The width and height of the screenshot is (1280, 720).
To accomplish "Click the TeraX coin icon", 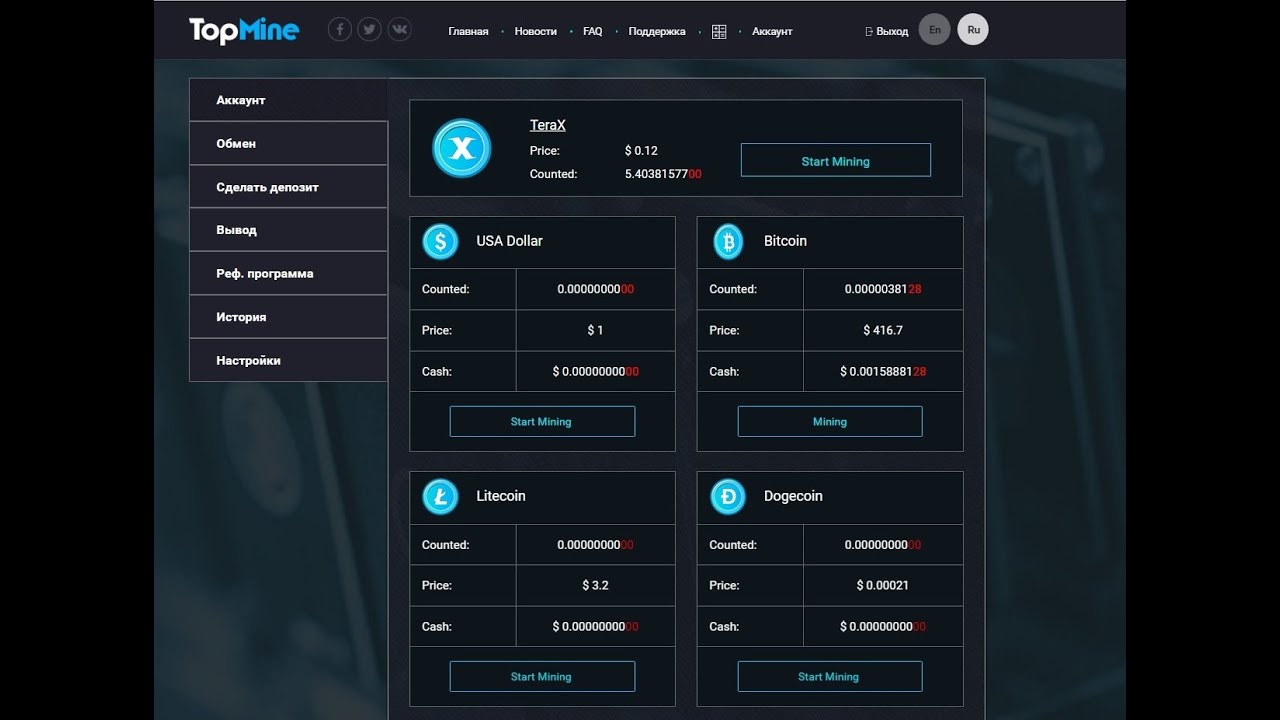I will click(x=461, y=148).
